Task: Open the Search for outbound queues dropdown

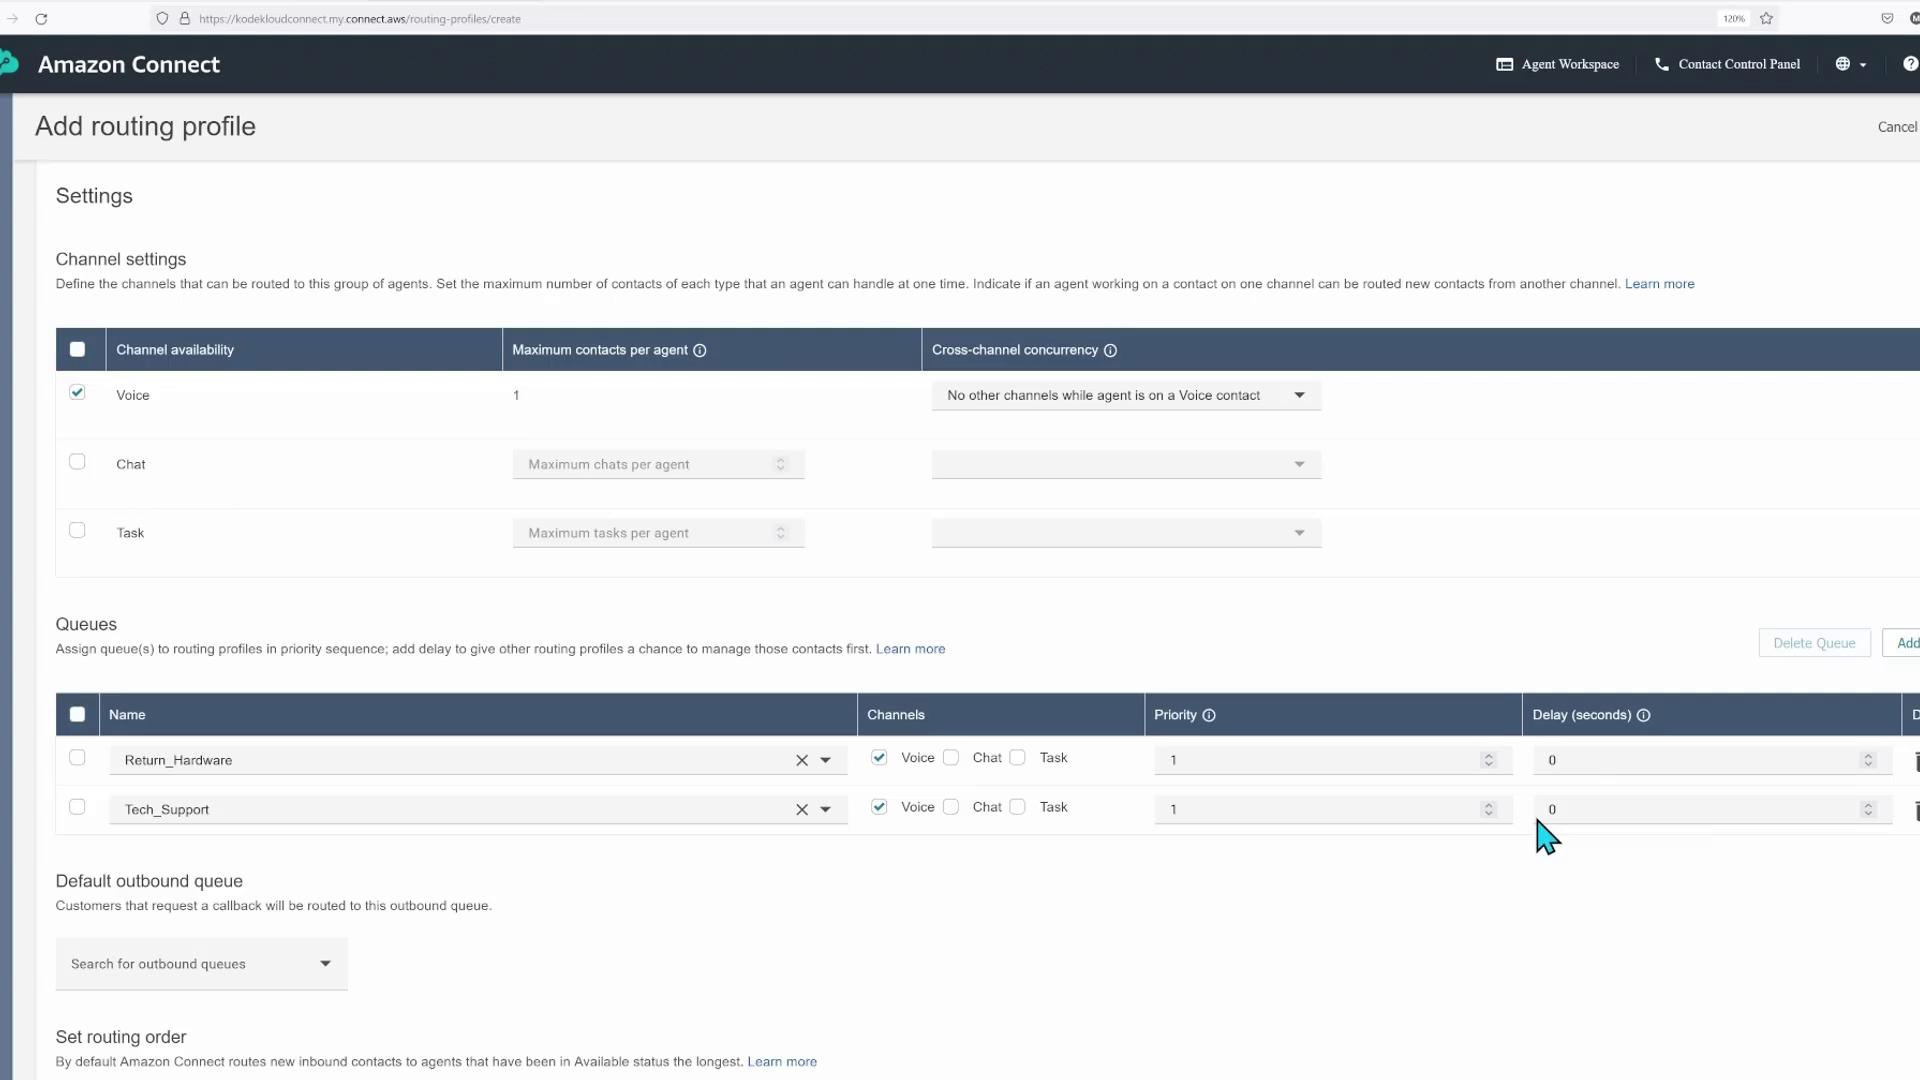Action: coord(201,964)
